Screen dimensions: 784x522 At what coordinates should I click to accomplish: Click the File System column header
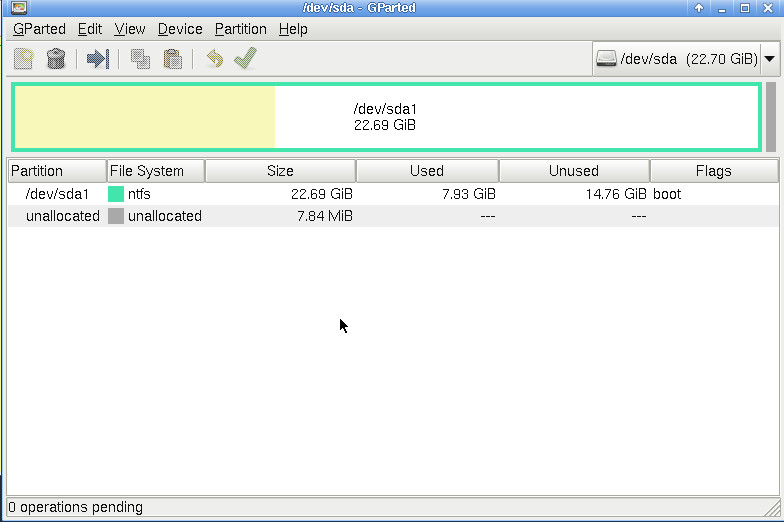pyautogui.click(x=156, y=171)
